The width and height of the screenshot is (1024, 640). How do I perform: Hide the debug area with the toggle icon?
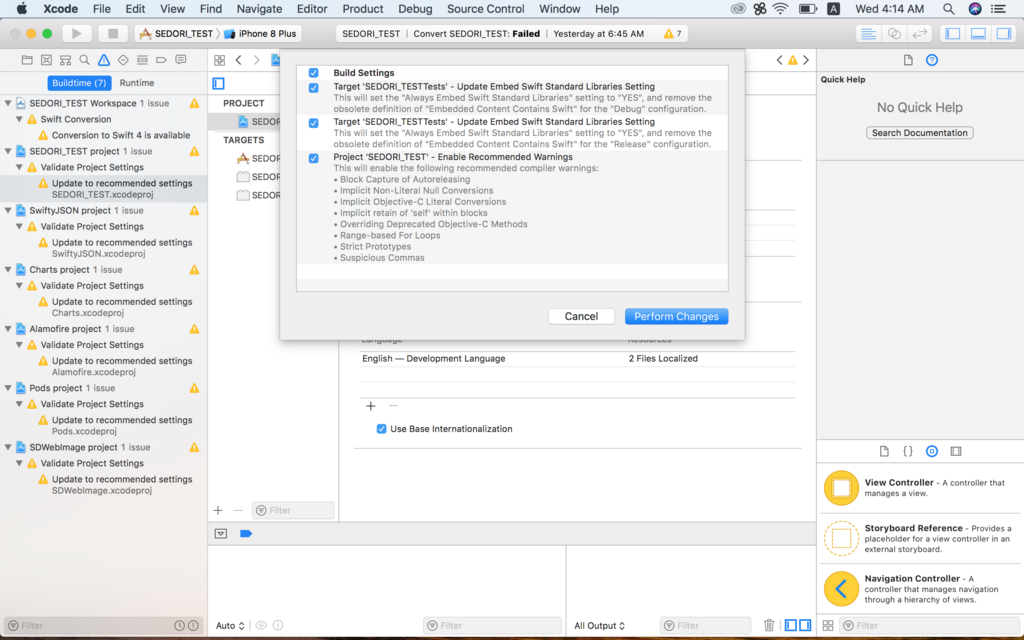click(x=221, y=534)
